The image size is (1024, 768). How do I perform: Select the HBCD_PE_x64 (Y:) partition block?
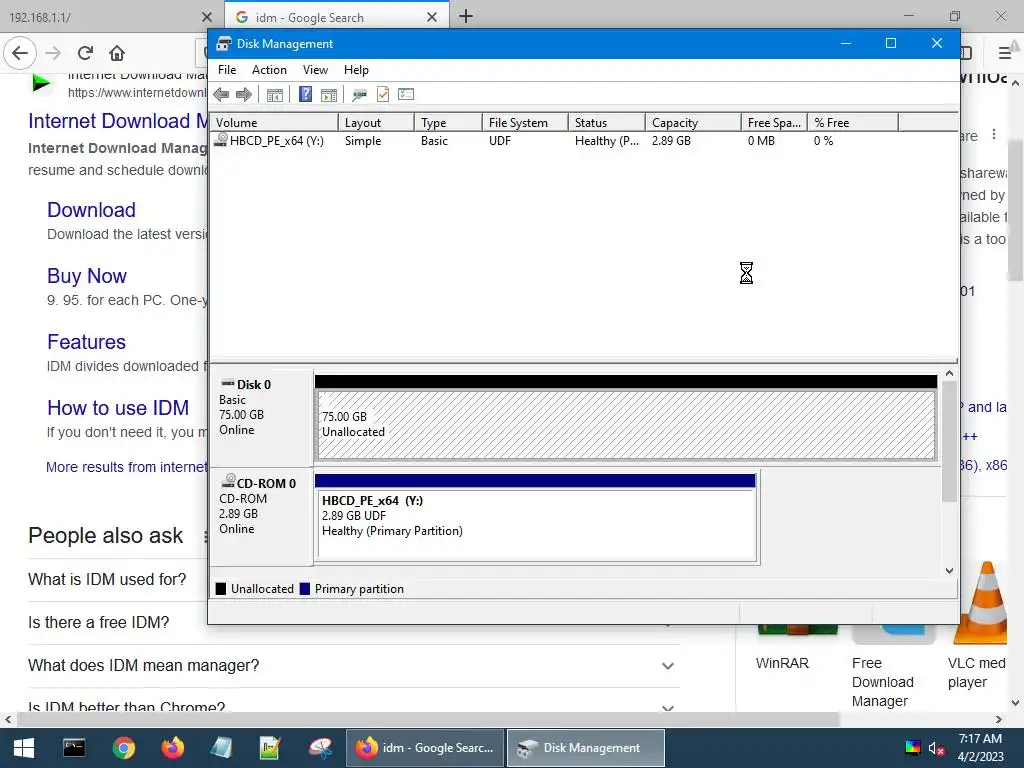point(536,519)
